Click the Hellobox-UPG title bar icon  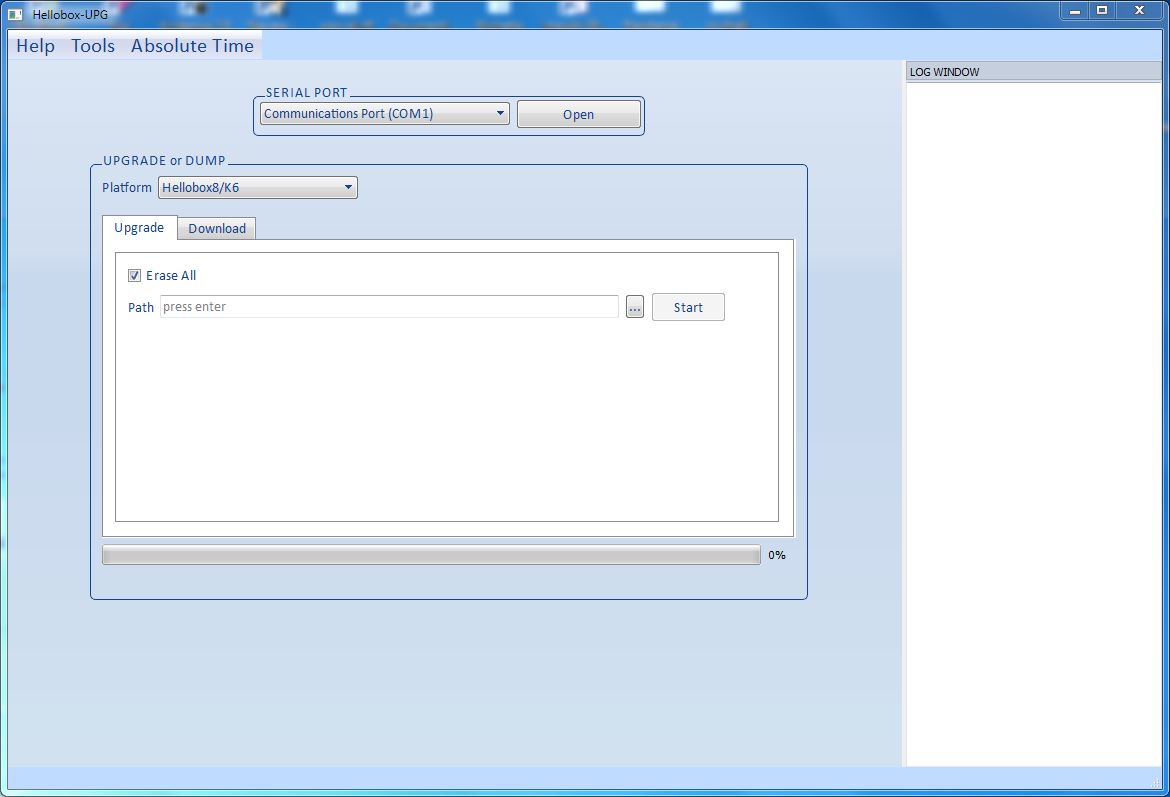(x=14, y=14)
